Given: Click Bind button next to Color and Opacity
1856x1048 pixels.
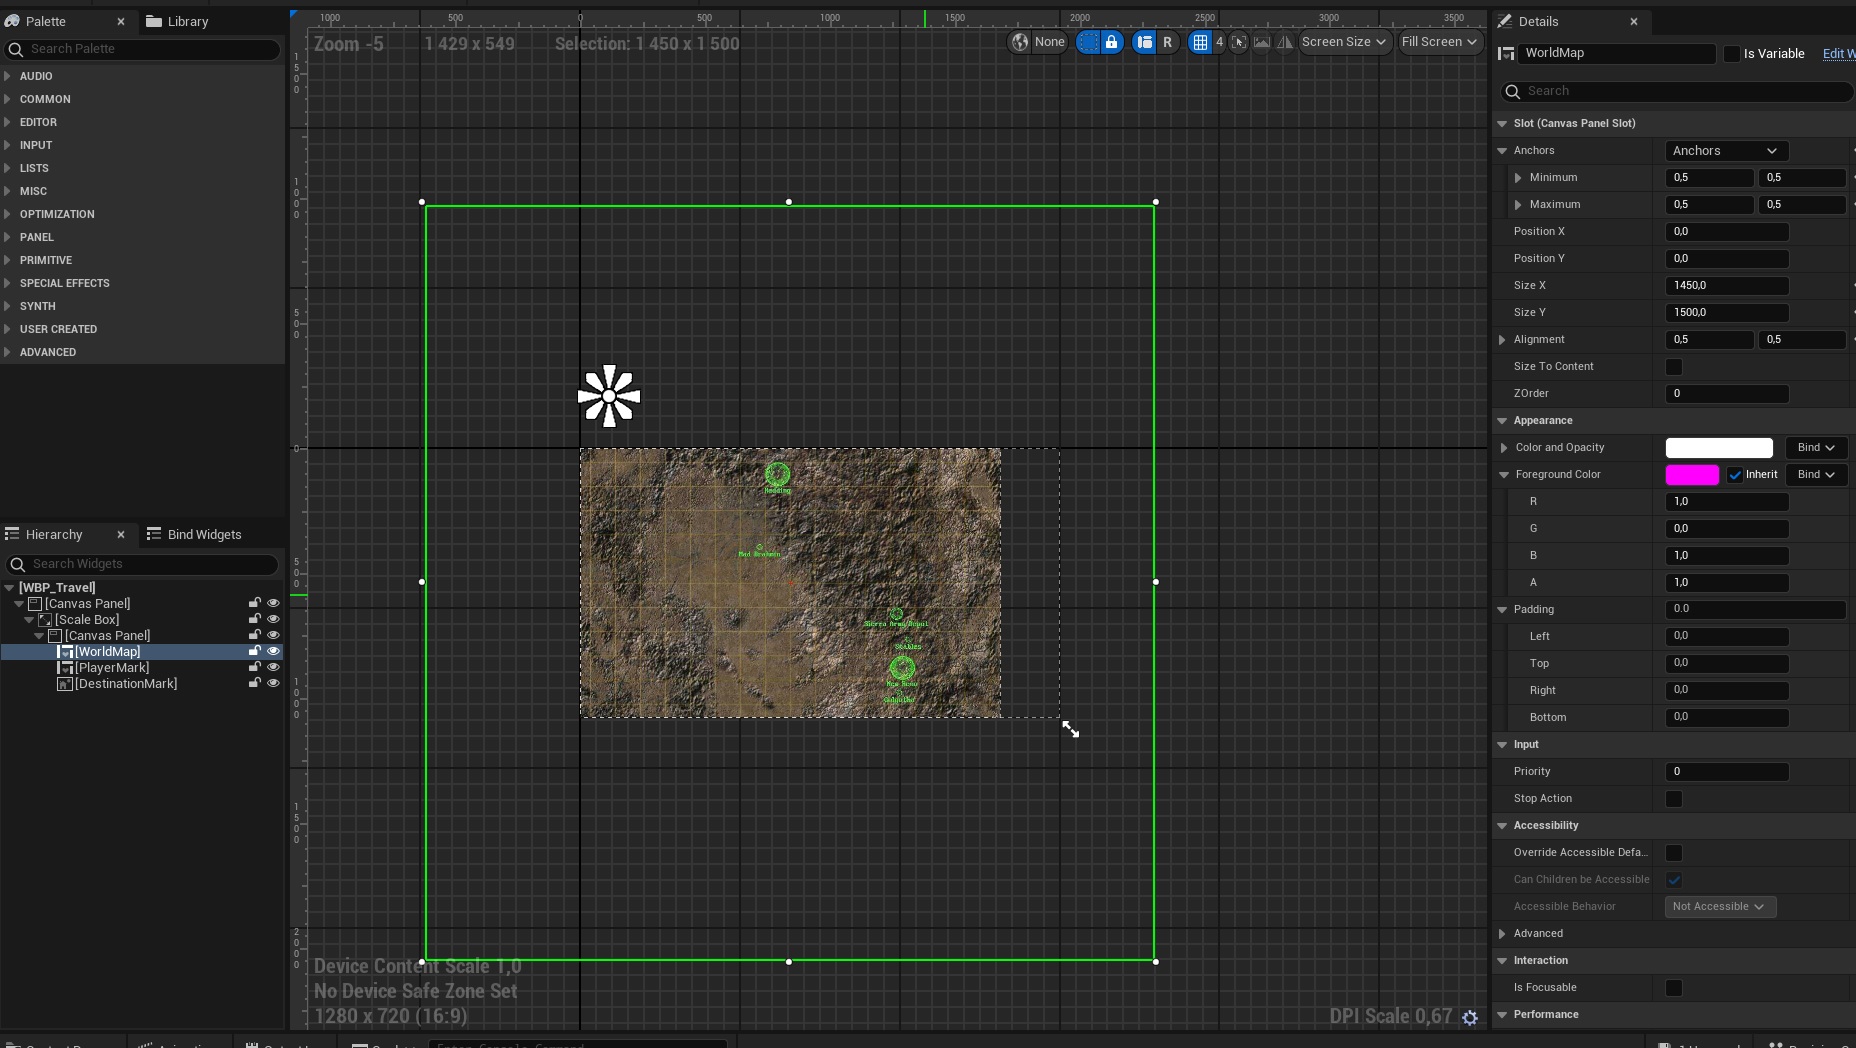Looking at the screenshot, I should coord(1815,447).
